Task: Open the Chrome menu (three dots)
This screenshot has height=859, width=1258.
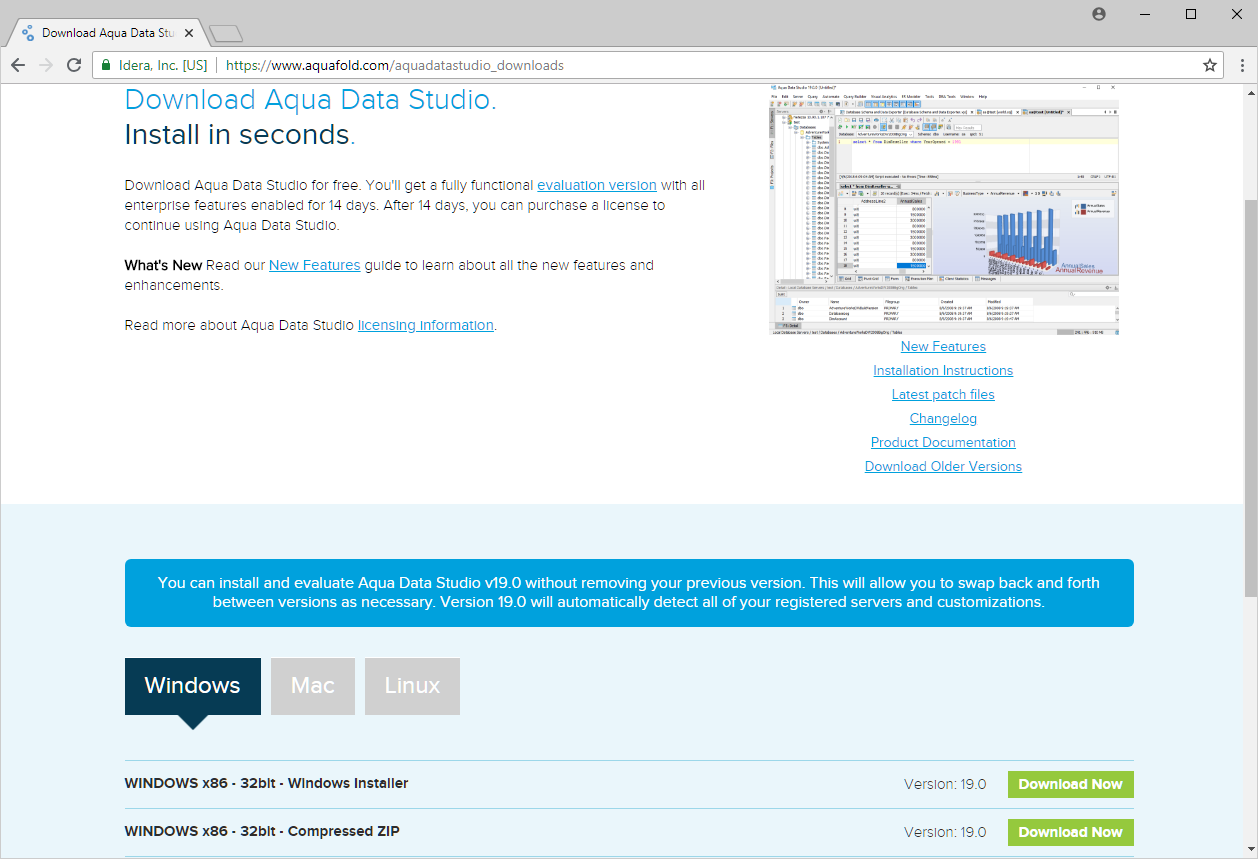Action: 1242,65
